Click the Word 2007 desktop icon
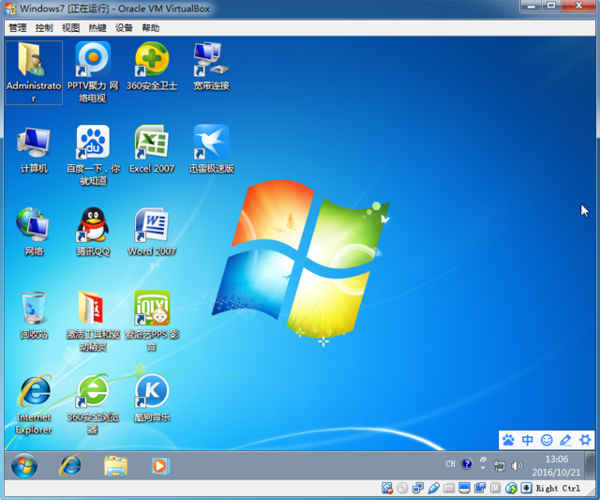The image size is (600, 500). pos(151,226)
